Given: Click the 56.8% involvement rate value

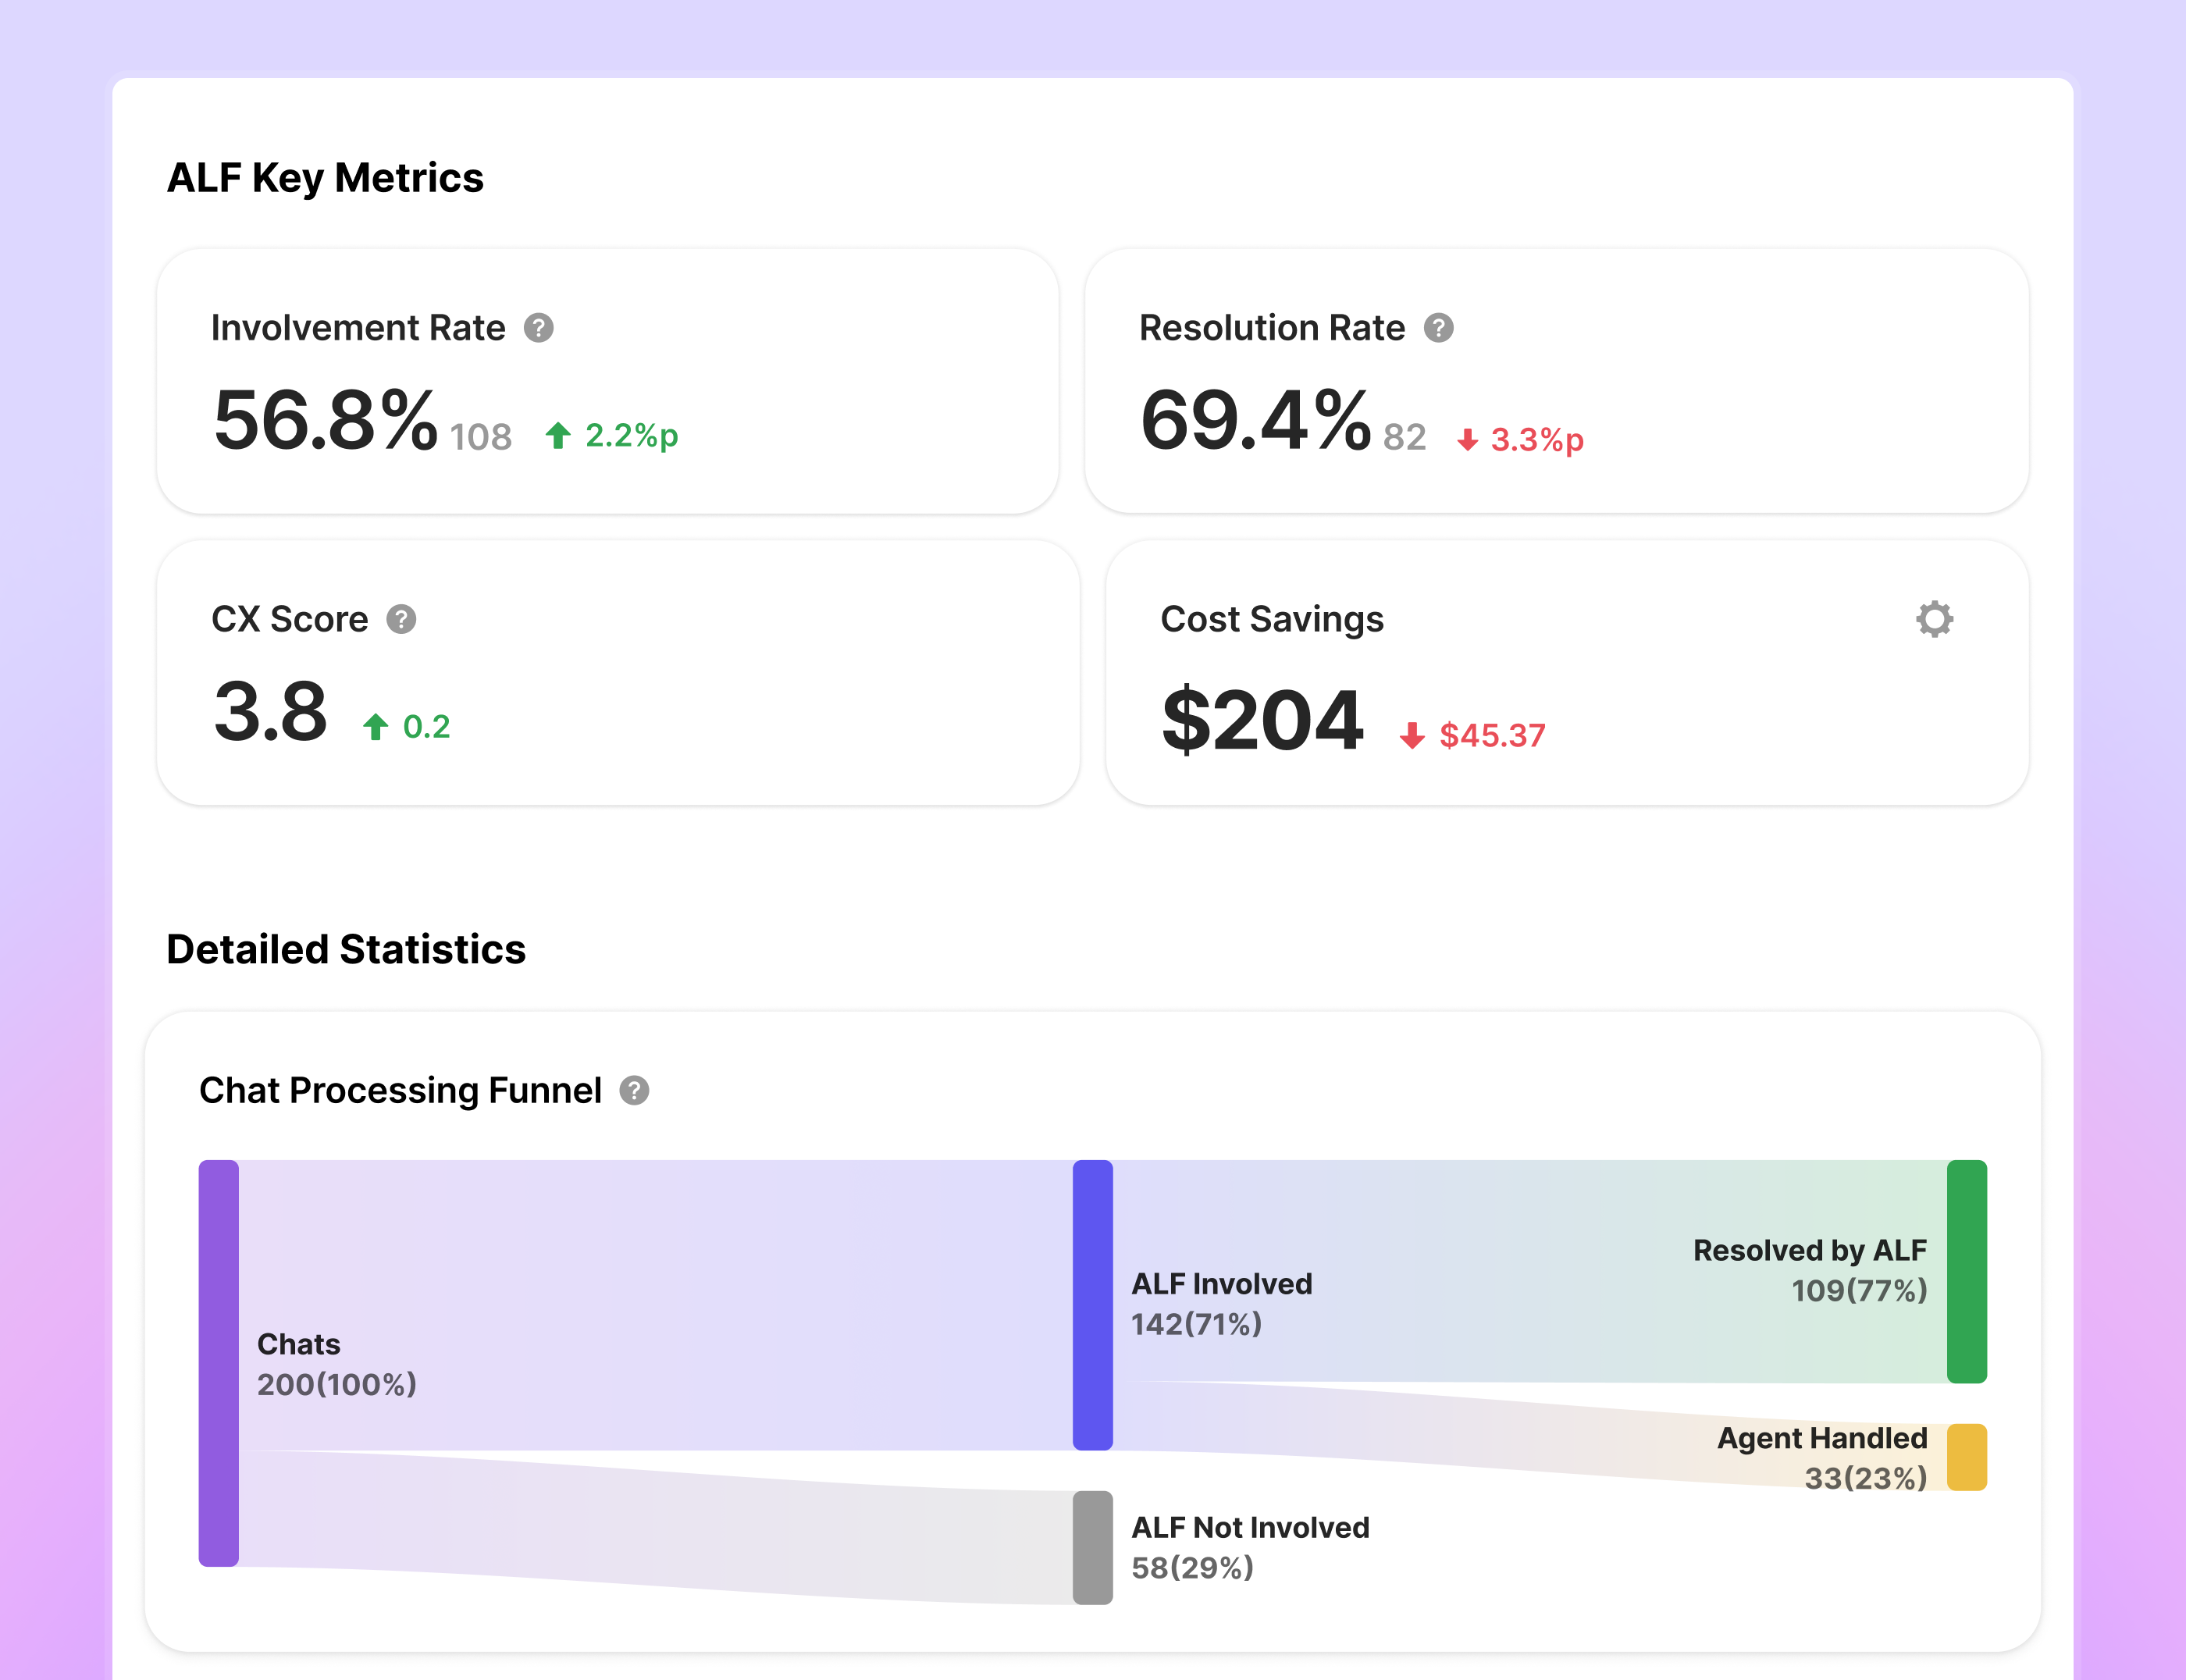Looking at the screenshot, I should [325, 421].
